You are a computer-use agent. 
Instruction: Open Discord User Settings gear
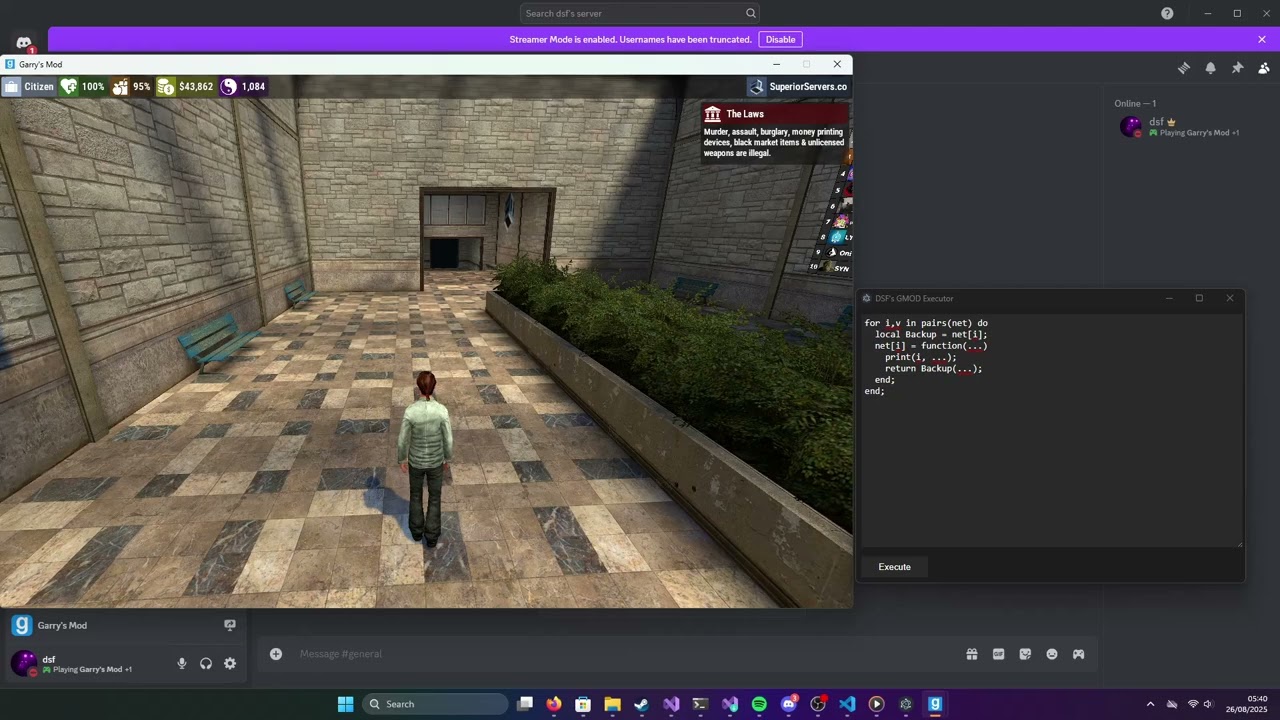(230, 663)
